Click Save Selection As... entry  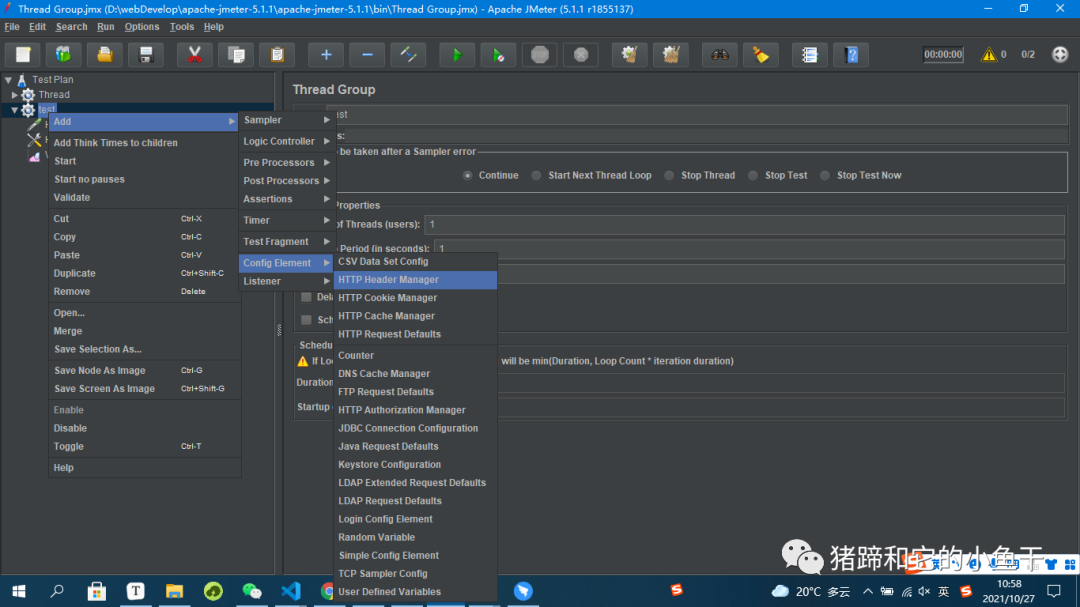coord(145,349)
